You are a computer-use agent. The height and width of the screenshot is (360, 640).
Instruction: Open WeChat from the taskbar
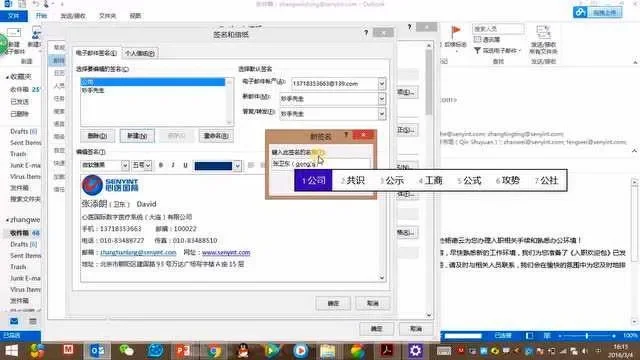127,351
